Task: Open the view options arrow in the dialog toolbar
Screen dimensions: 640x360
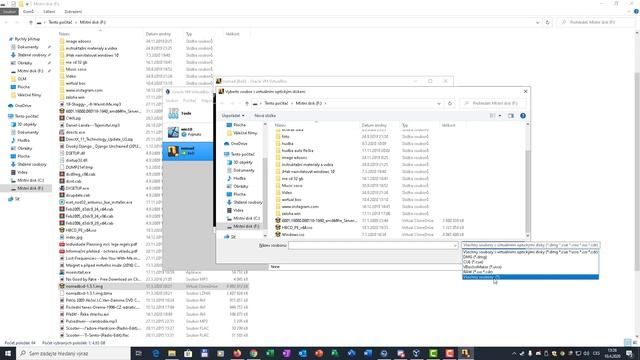Action: tap(500, 116)
